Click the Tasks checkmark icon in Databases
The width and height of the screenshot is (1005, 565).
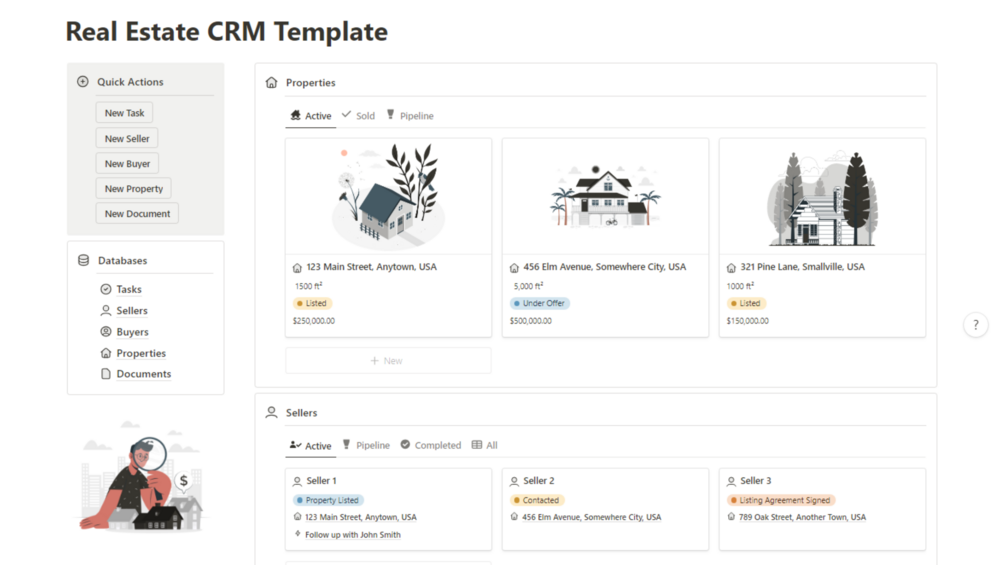pyautogui.click(x=106, y=289)
